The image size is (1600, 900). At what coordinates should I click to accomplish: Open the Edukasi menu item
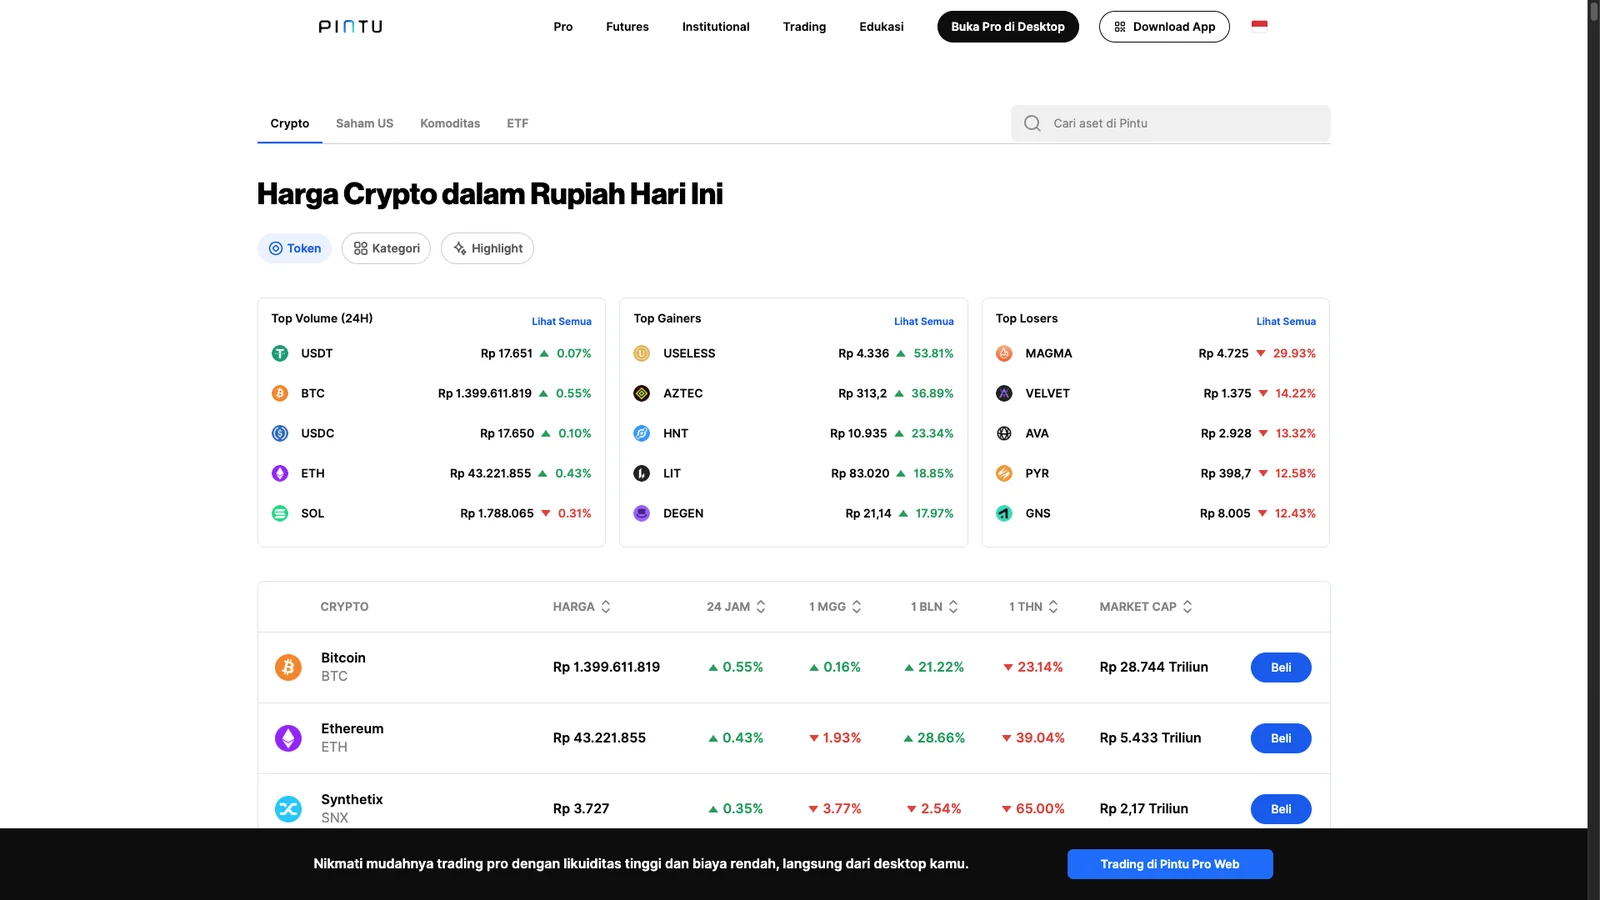[881, 27]
